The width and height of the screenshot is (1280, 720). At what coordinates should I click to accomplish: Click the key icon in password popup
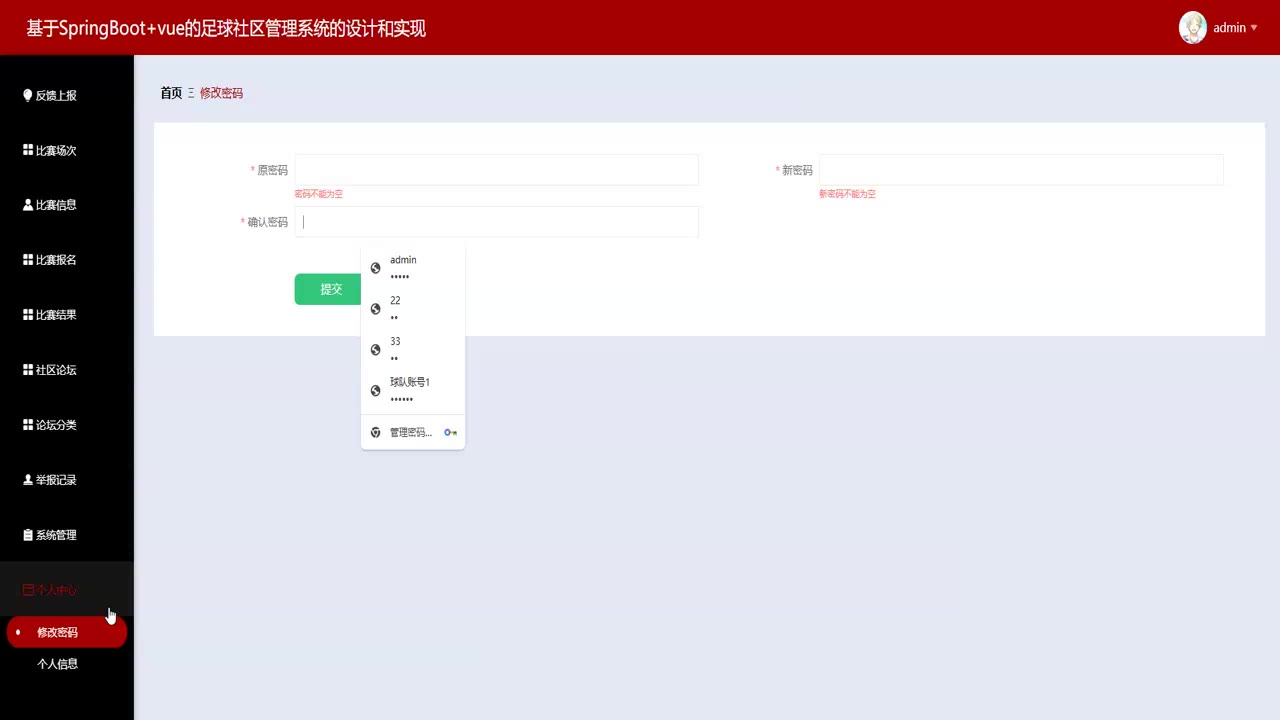point(451,433)
